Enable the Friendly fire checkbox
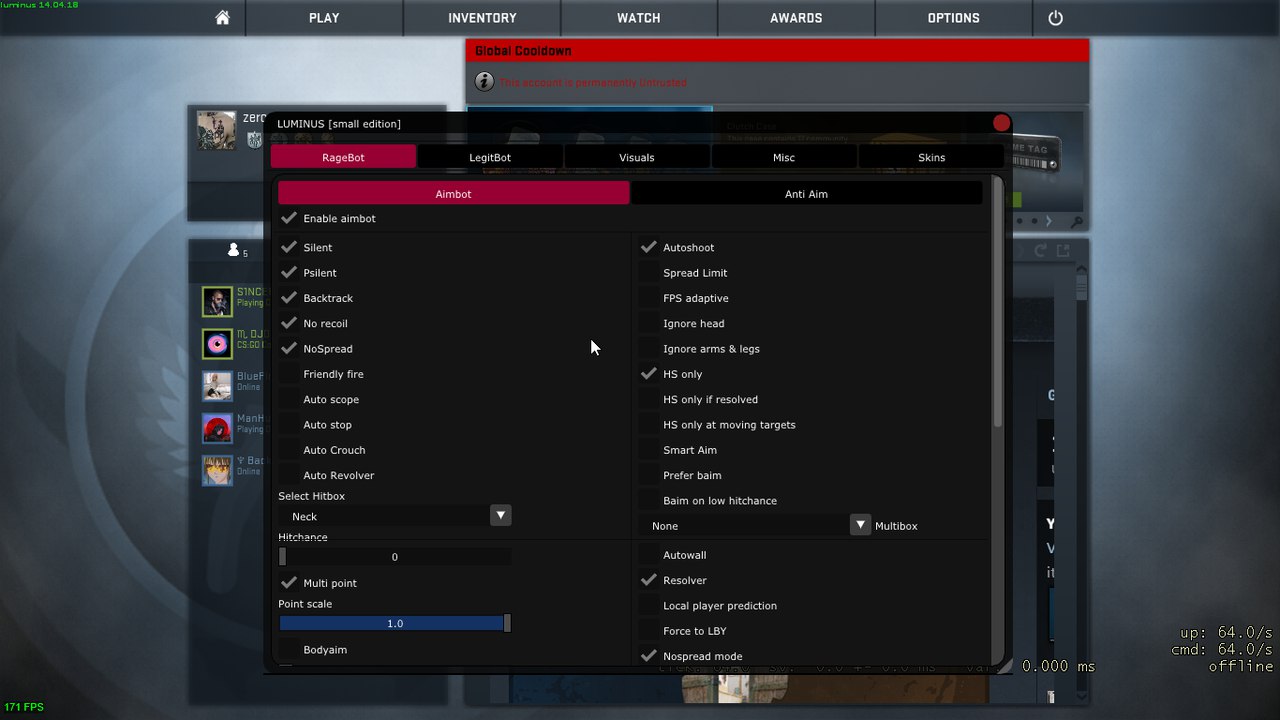 289,374
